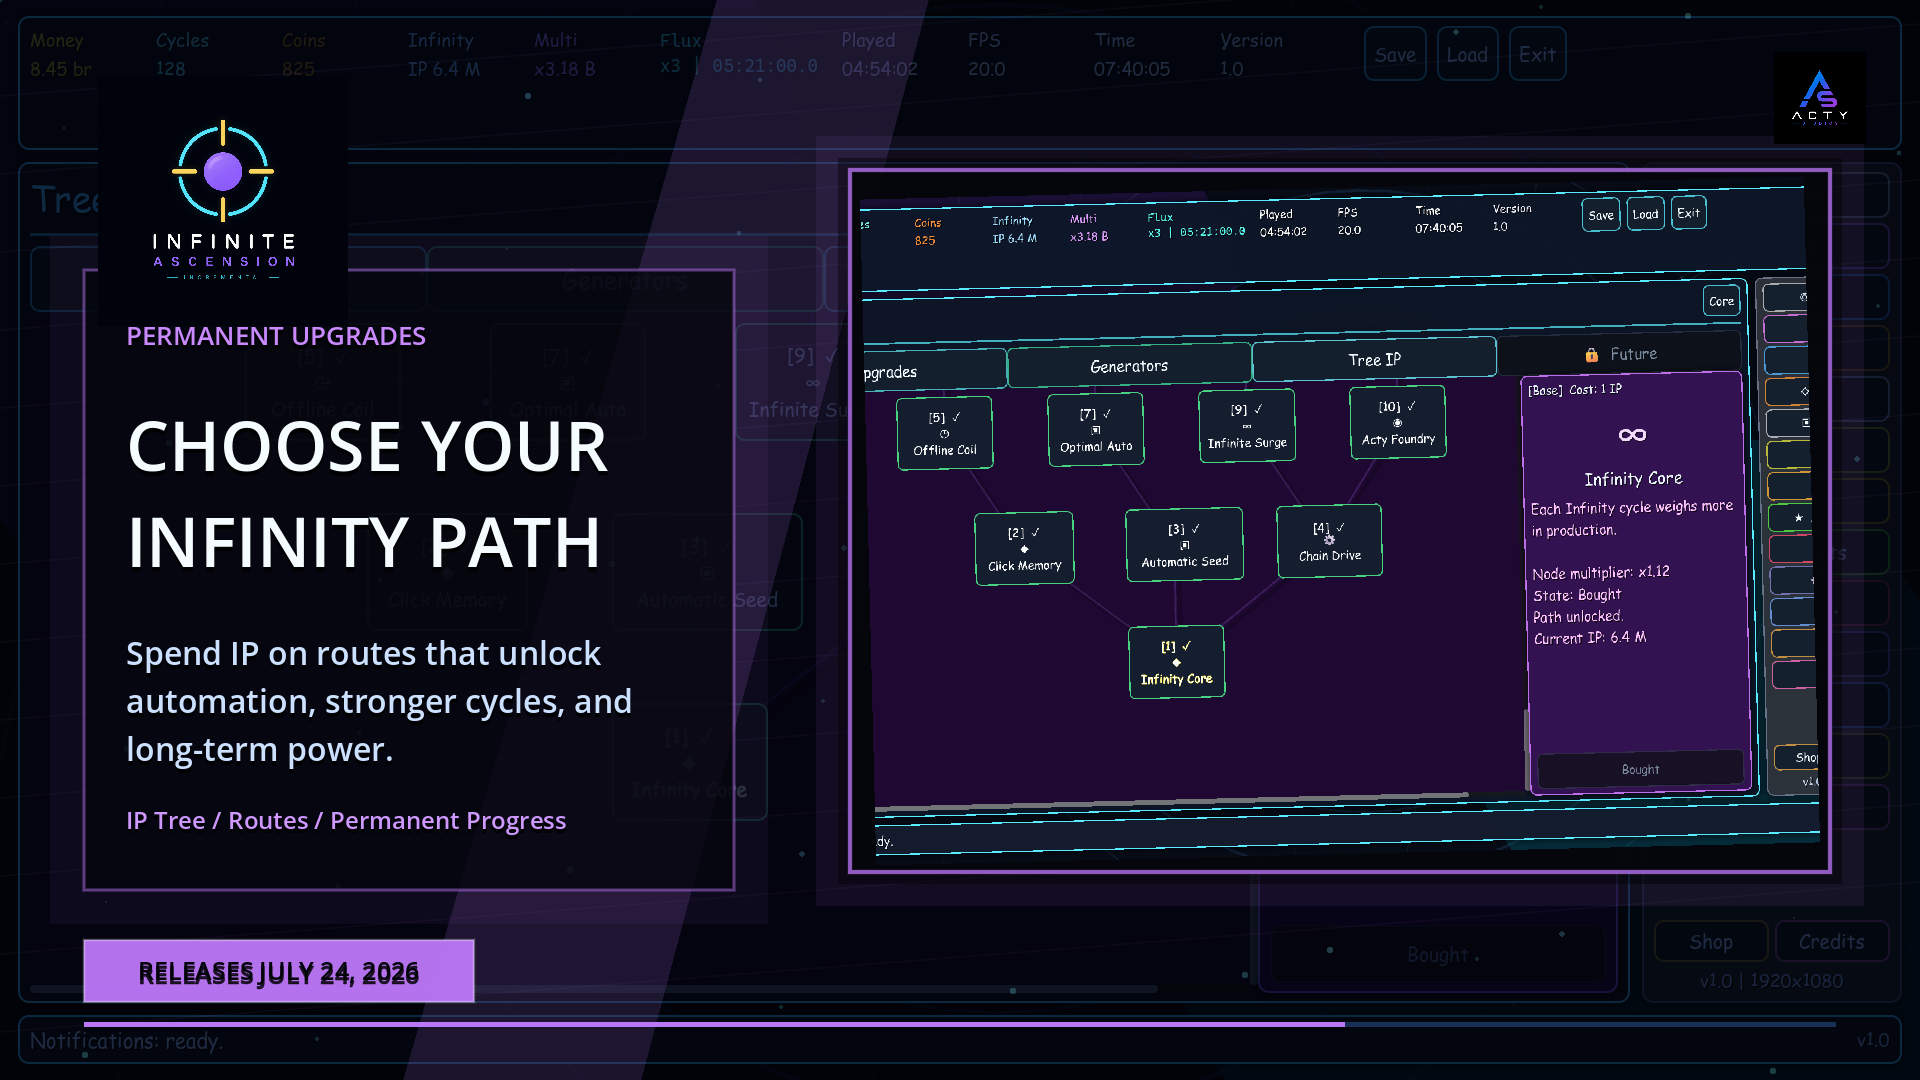The width and height of the screenshot is (1920, 1080).
Task: Click the "Path unlocked." line
Action: pyautogui.click(x=1578, y=617)
